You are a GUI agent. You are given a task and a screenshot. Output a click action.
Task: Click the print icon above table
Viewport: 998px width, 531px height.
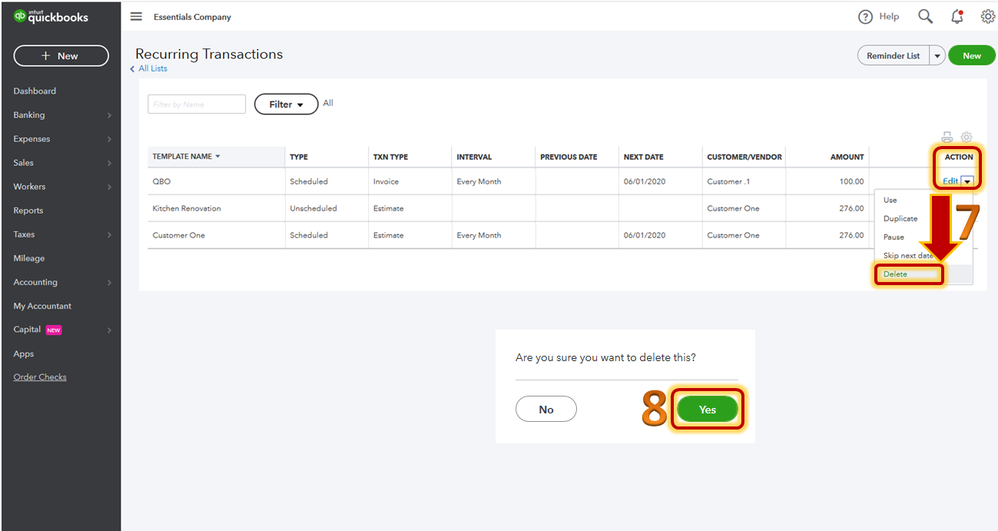click(x=947, y=137)
